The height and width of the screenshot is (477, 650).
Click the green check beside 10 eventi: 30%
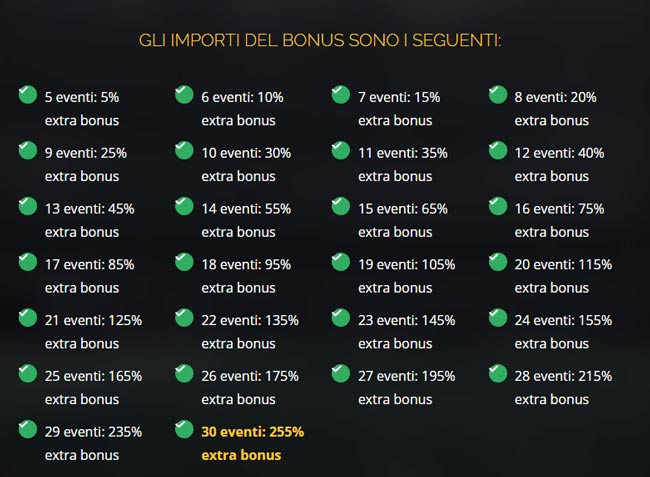coord(184,151)
